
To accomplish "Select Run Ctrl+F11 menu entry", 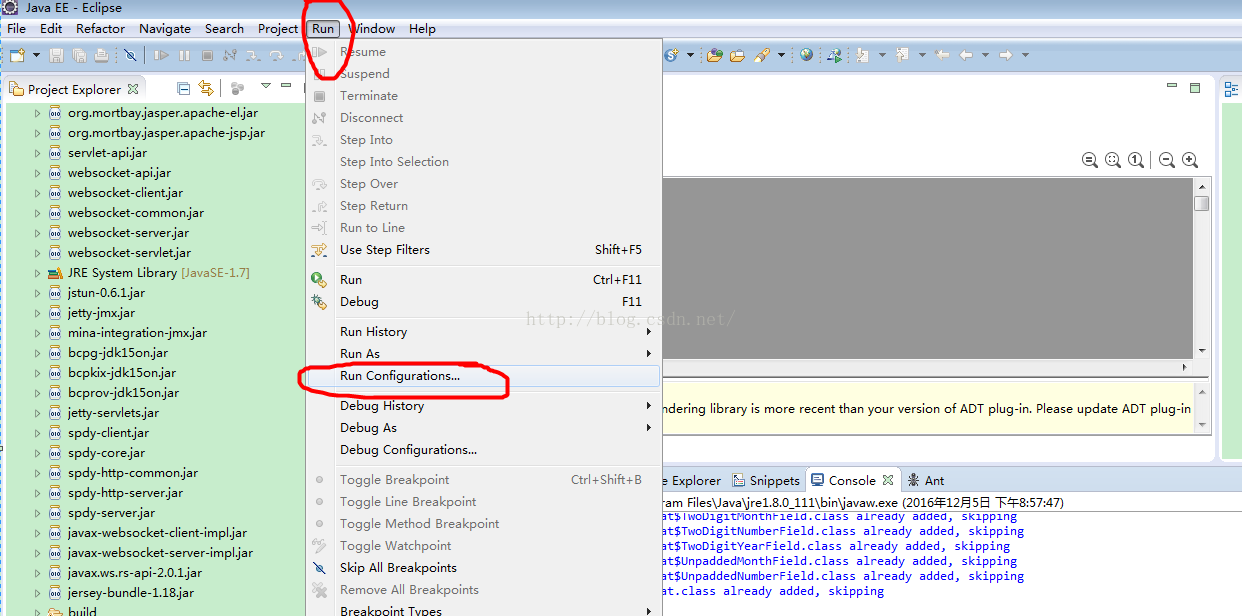I will click(483, 280).
